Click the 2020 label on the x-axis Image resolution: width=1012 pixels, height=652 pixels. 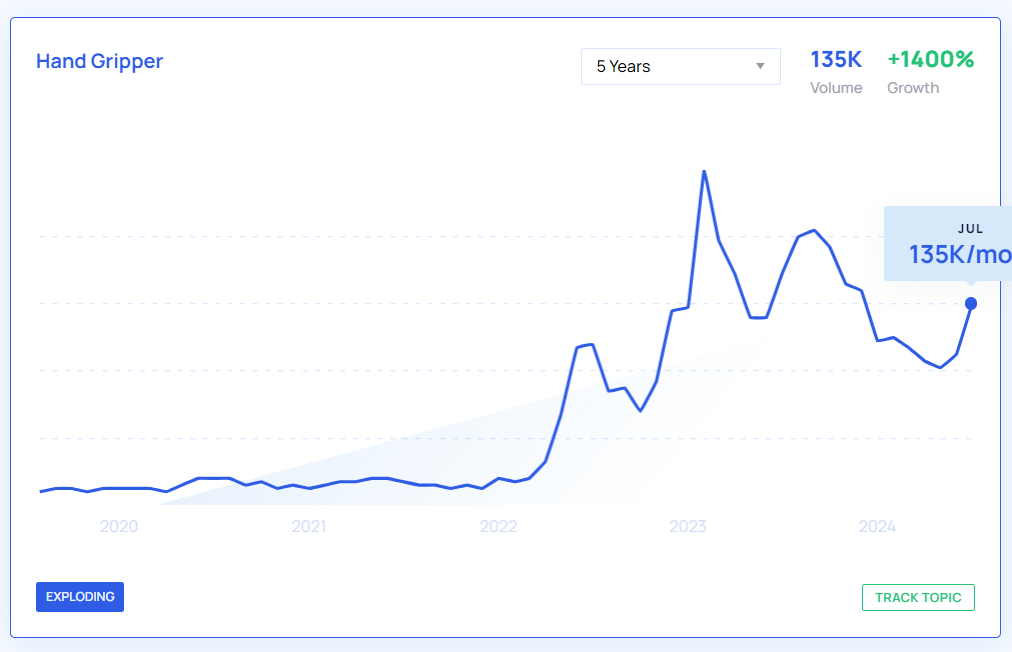click(x=119, y=527)
